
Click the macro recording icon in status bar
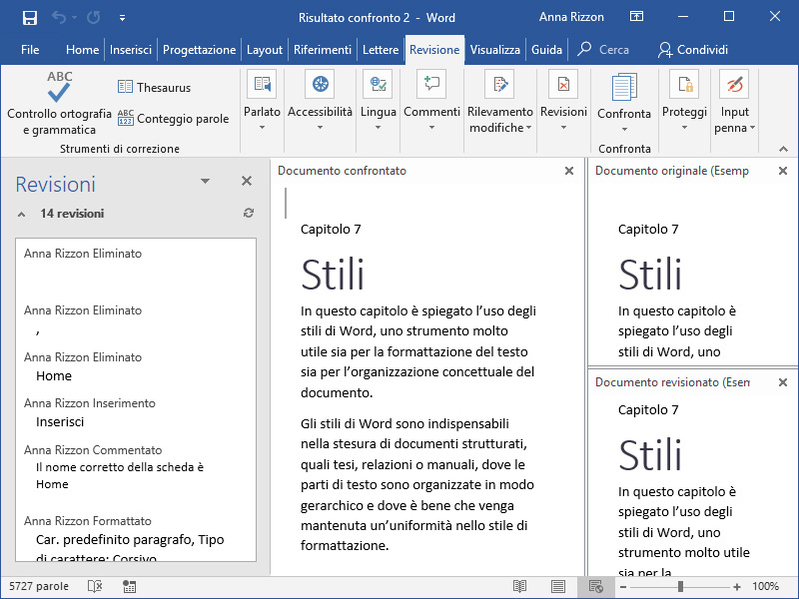(129, 587)
